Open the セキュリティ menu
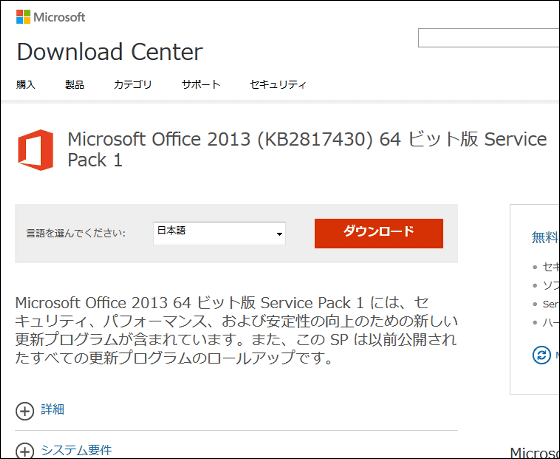 (278, 85)
